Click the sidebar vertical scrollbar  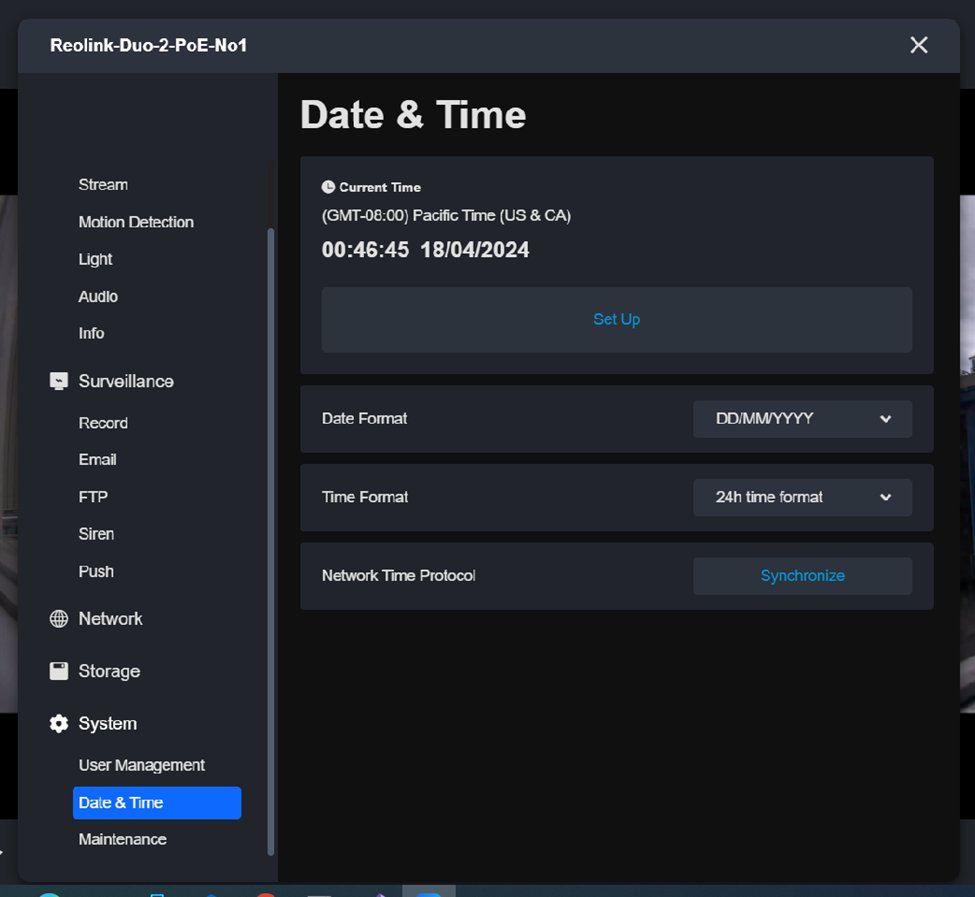click(270, 542)
